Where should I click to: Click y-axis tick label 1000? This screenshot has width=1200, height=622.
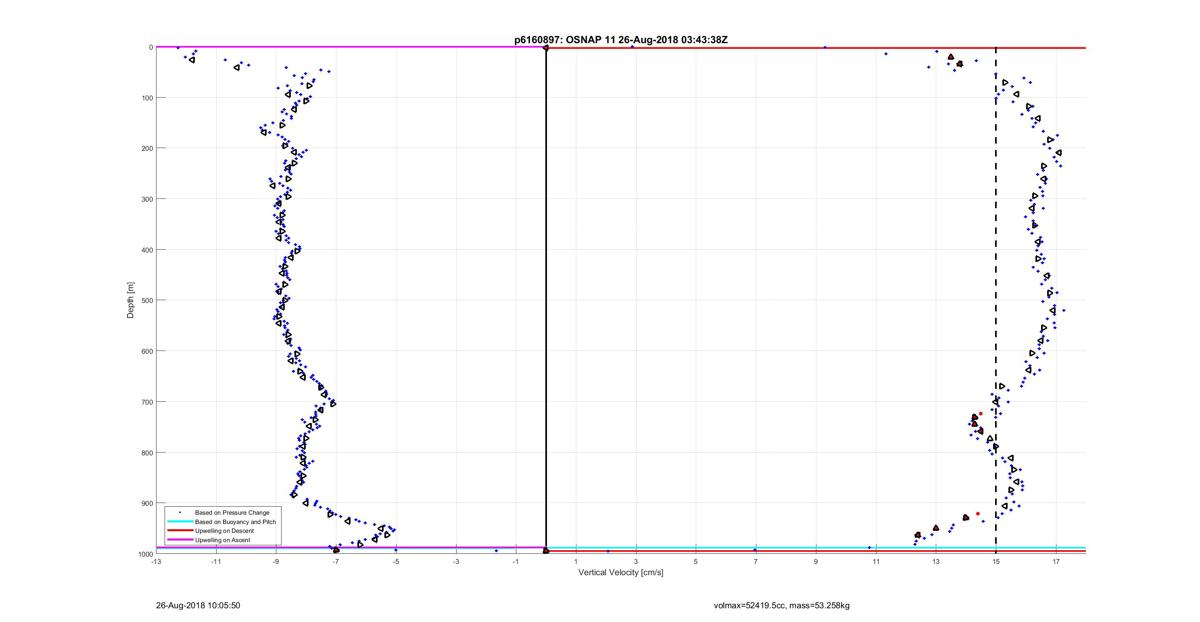[x=145, y=553]
